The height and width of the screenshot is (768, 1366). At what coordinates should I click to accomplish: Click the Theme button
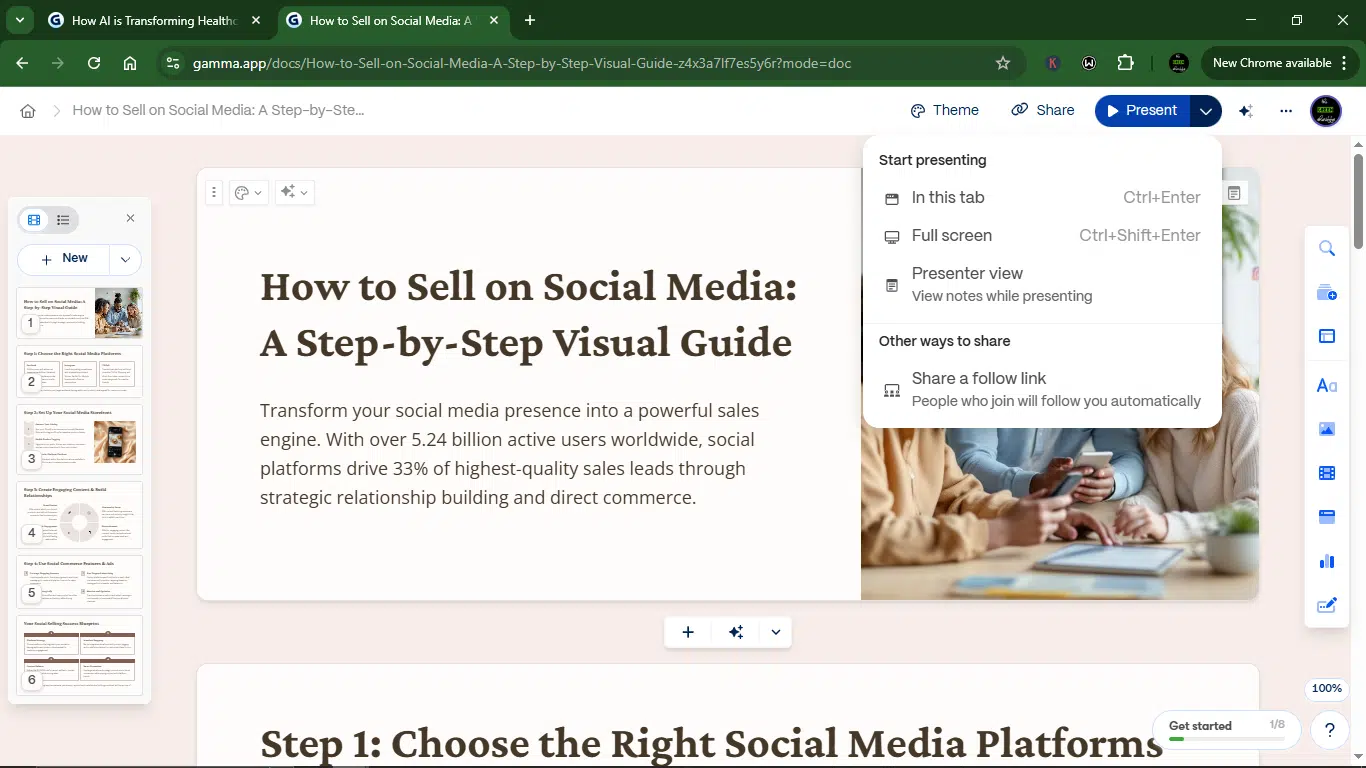pos(945,111)
